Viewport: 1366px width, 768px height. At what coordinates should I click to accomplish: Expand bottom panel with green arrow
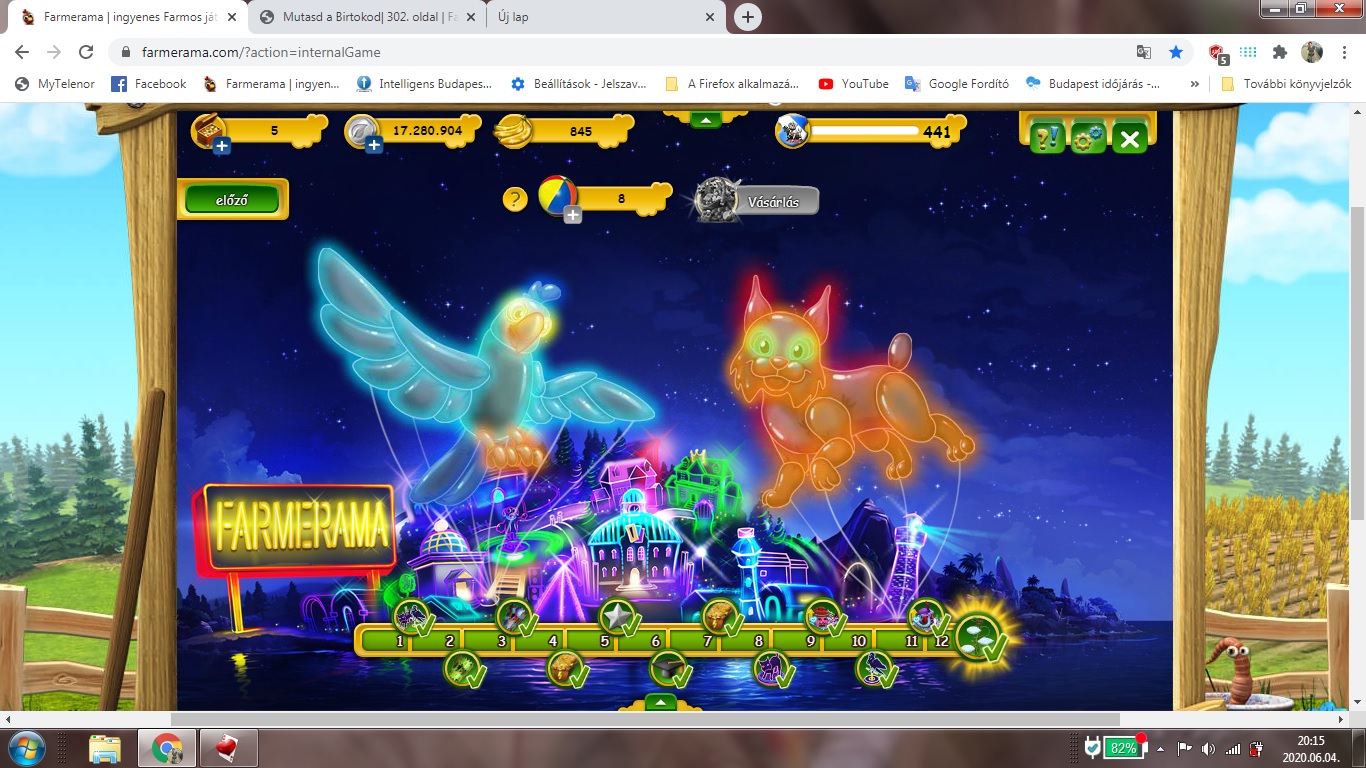click(661, 702)
